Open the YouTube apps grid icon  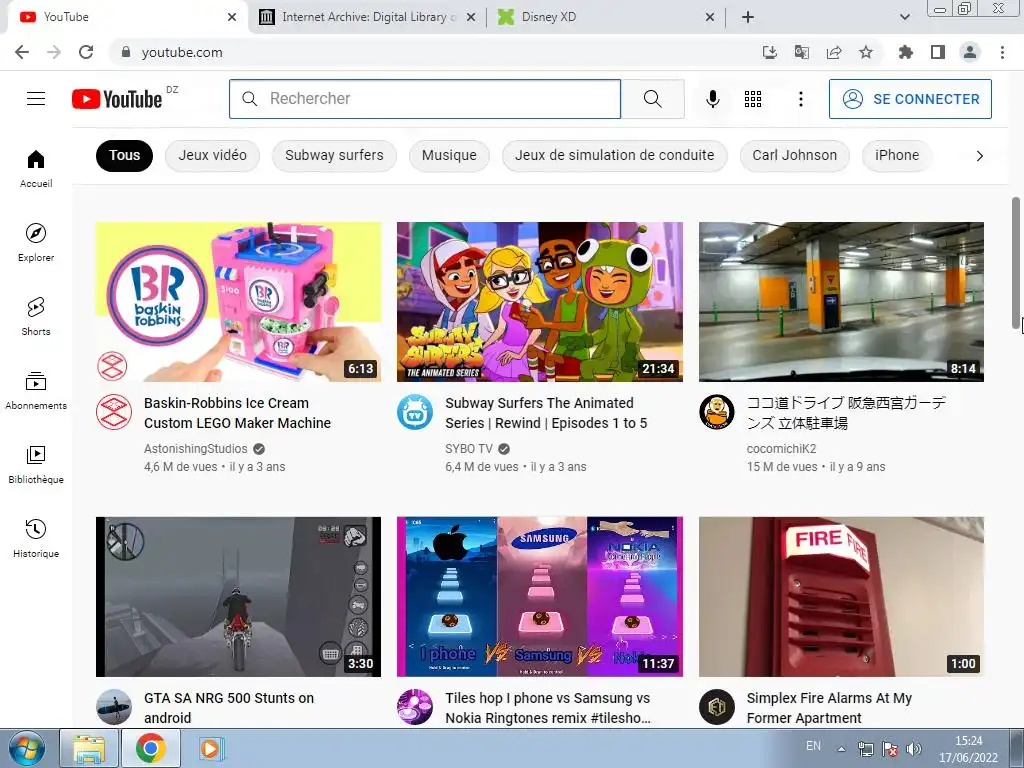click(x=753, y=99)
